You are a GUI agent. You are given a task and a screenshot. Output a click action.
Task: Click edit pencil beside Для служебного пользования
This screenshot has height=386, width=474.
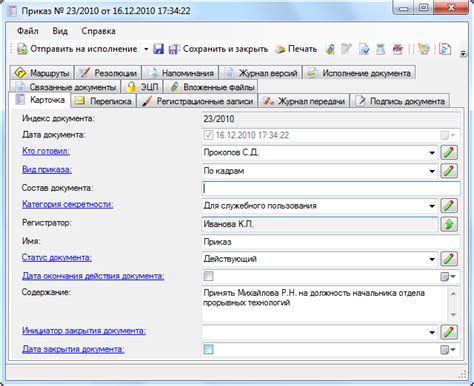449,206
